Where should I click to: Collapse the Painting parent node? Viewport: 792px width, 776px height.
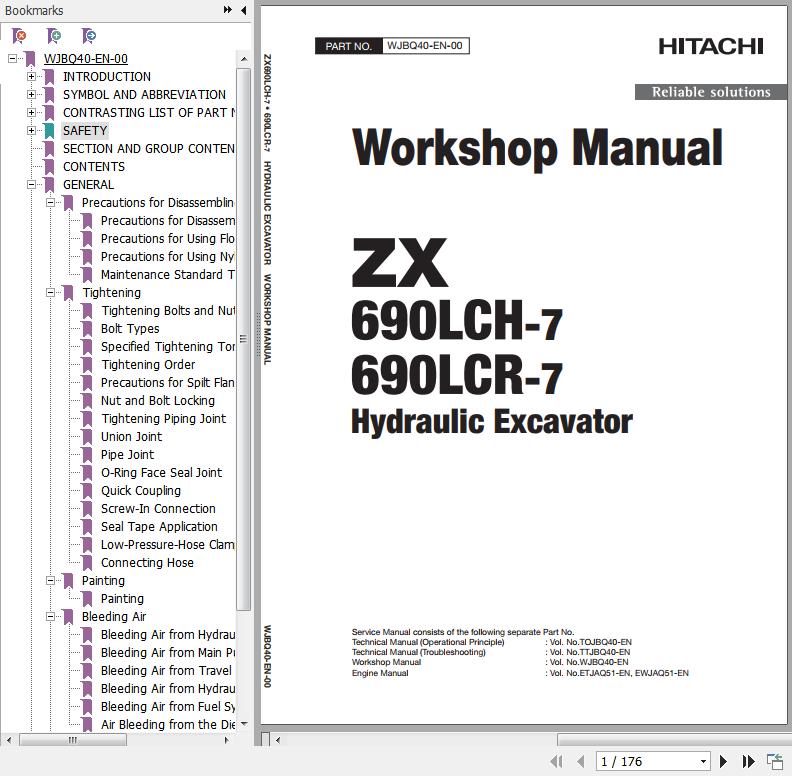click(x=51, y=581)
